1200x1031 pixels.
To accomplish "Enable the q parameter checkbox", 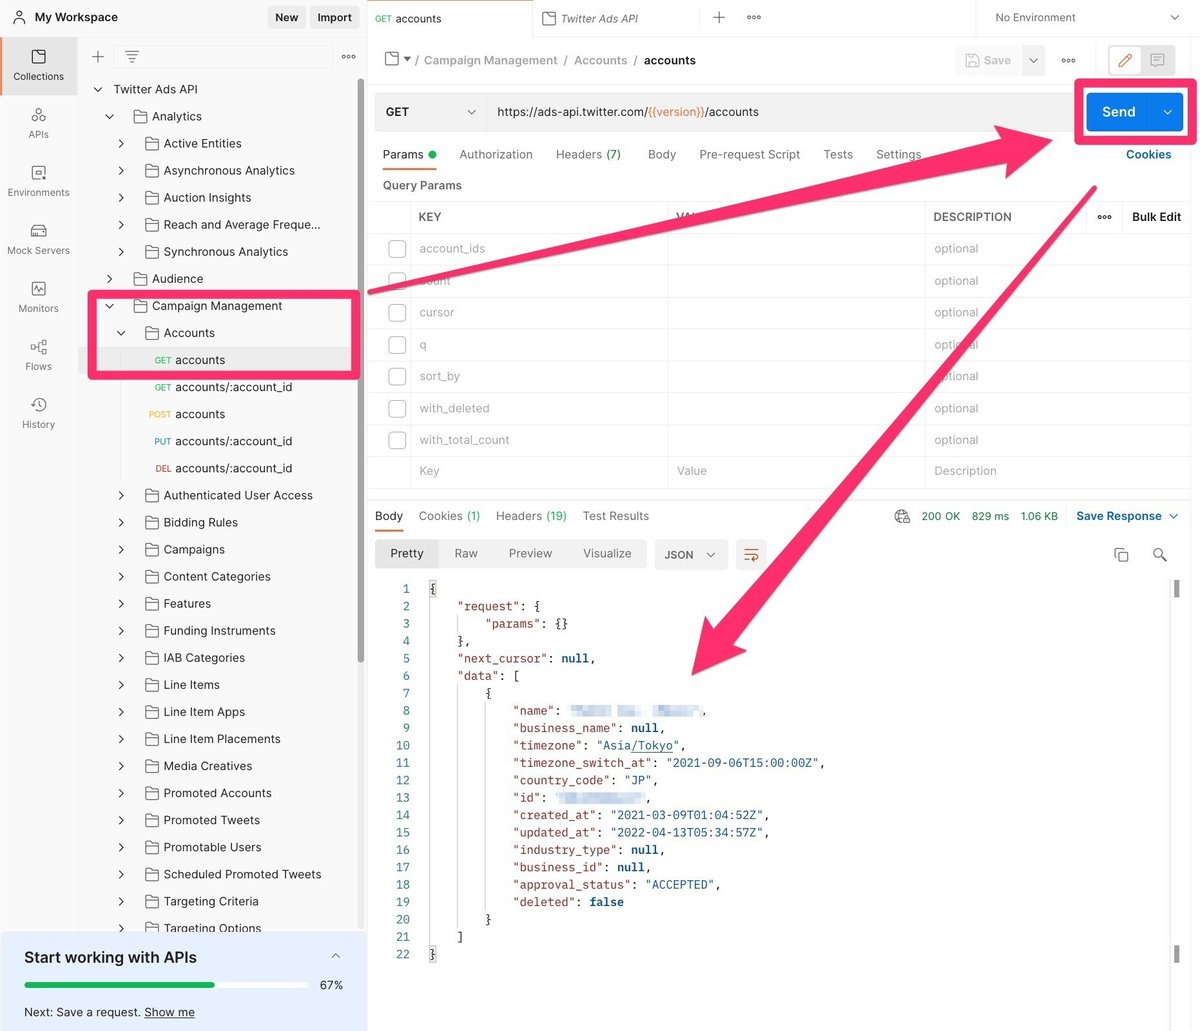I will [397, 345].
